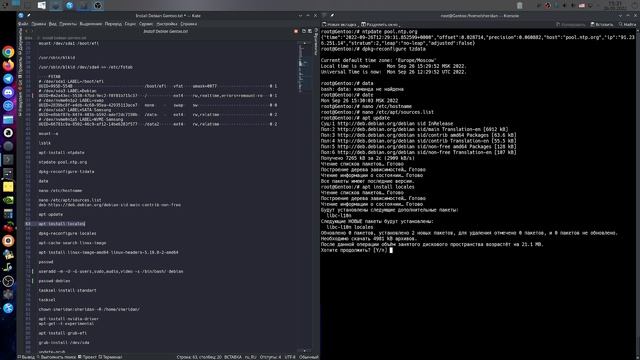Click the line 'dpkg-reconfigure locales' in Kate
The height and width of the screenshot is (360, 640).
coord(67,233)
